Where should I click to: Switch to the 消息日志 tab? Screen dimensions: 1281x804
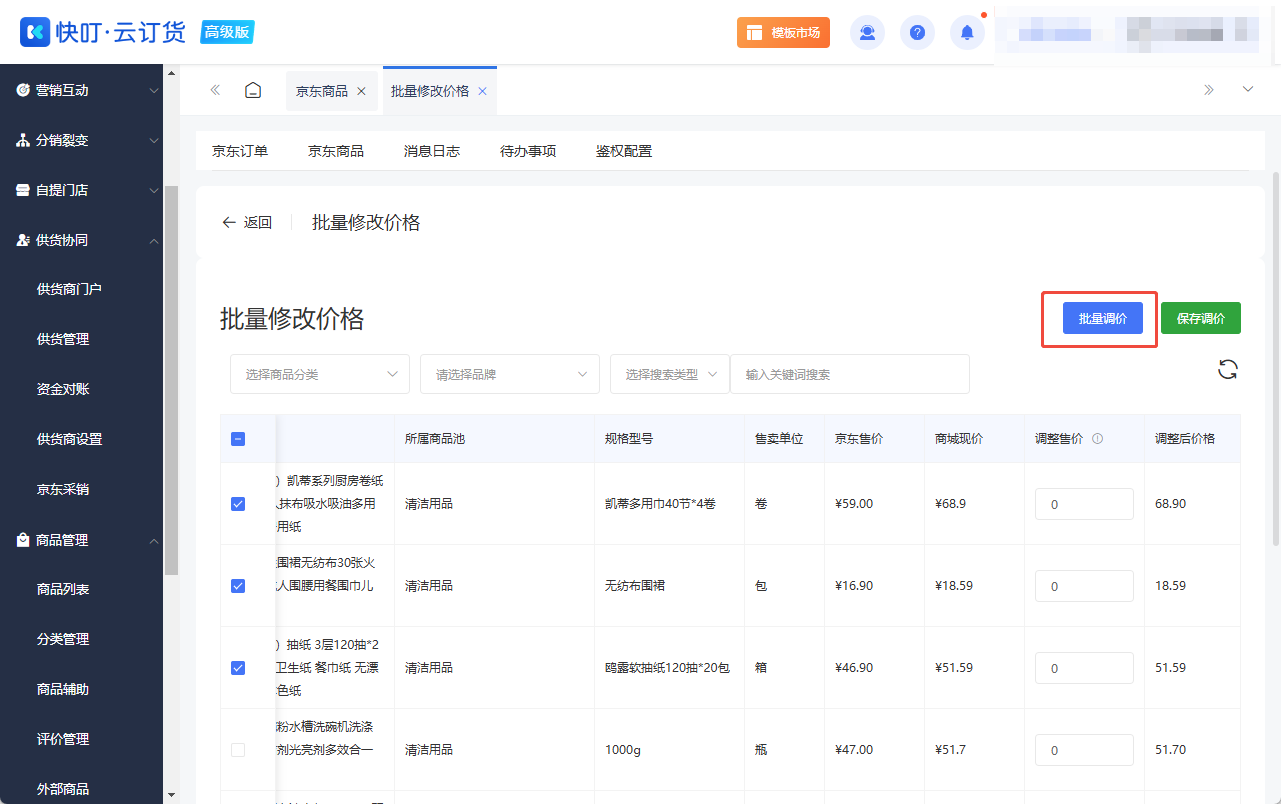click(x=432, y=151)
